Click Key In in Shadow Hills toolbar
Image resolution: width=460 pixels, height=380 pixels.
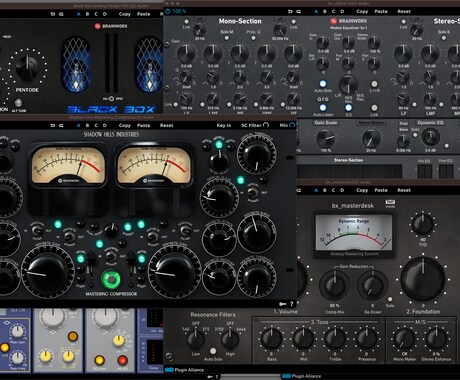pyautogui.click(x=224, y=125)
